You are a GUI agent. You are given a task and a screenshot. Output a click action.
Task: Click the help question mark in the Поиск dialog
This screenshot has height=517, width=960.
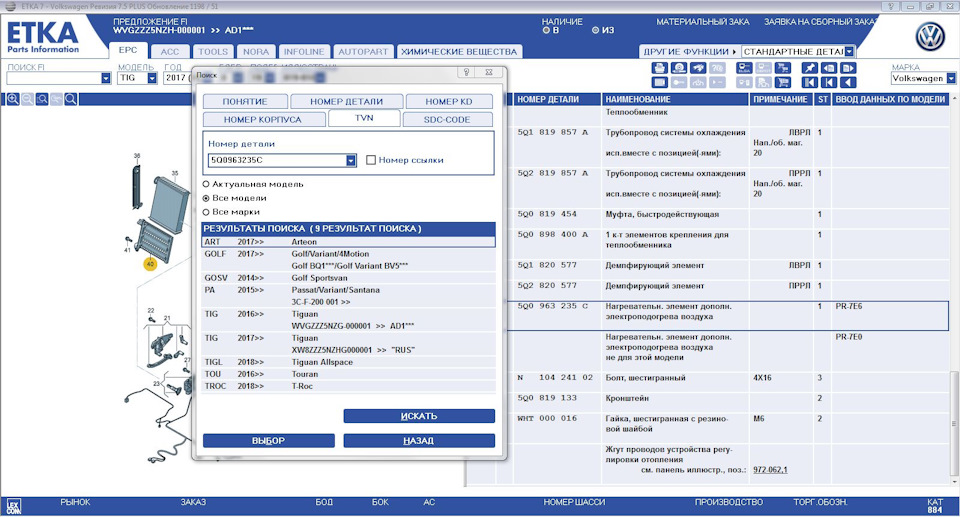tap(467, 72)
